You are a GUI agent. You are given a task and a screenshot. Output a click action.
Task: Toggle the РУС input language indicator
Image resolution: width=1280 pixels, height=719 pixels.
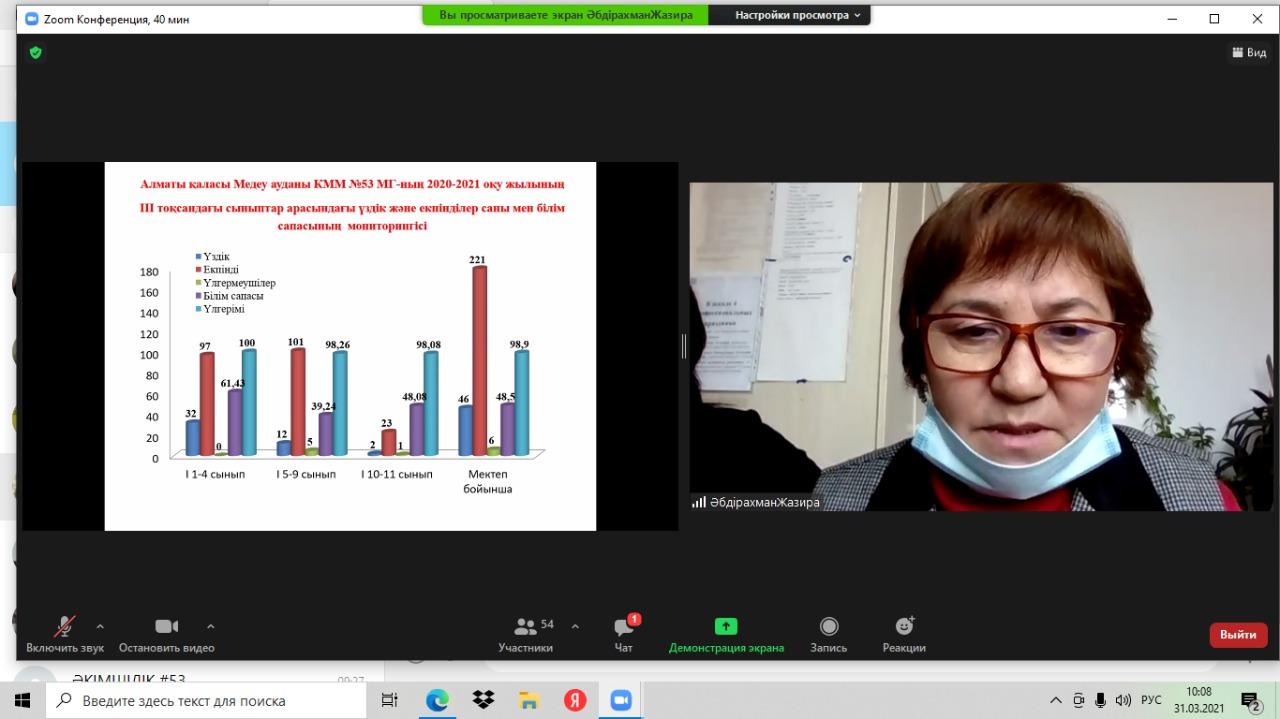coord(1152,700)
